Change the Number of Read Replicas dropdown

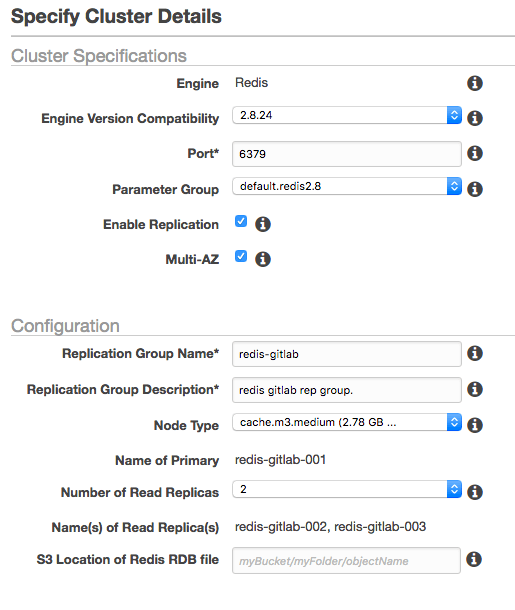(x=347, y=489)
